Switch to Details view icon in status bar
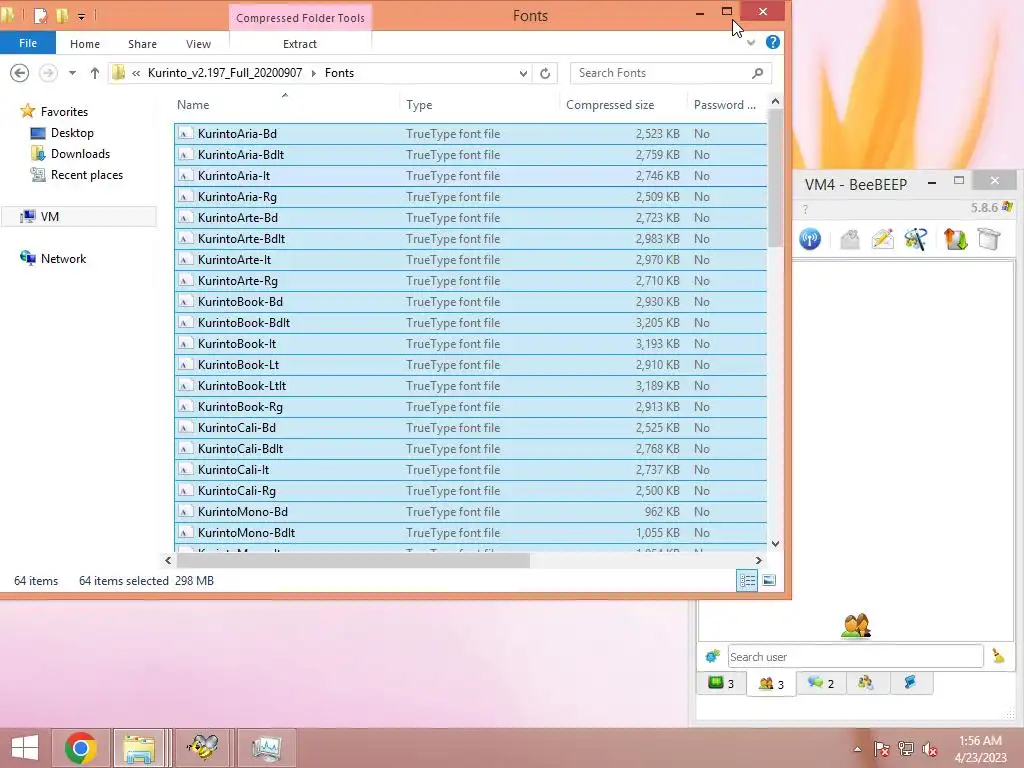 tap(747, 580)
